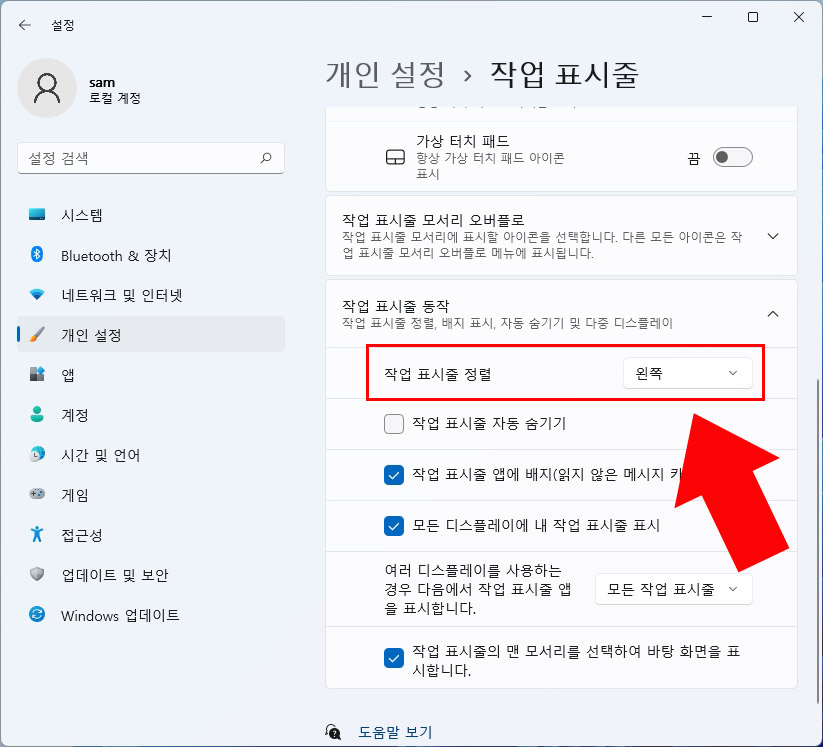Open 도움말 보기 link
Screen dimensions: 823x747
click(x=394, y=732)
